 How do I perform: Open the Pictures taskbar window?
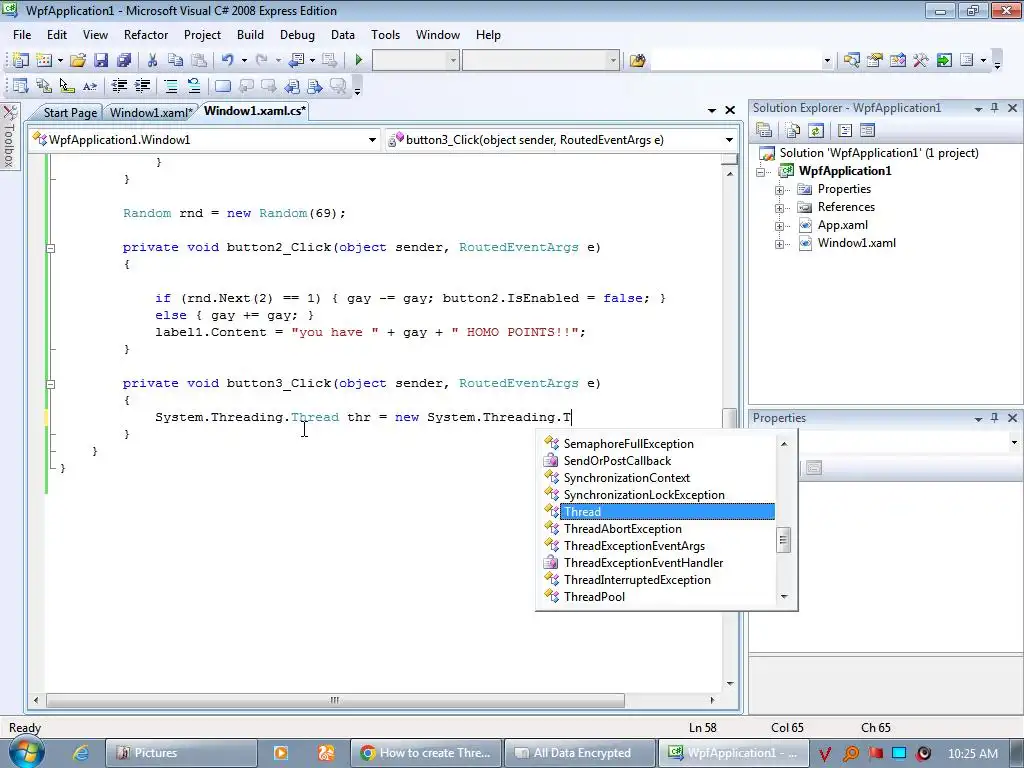pos(181,753)
